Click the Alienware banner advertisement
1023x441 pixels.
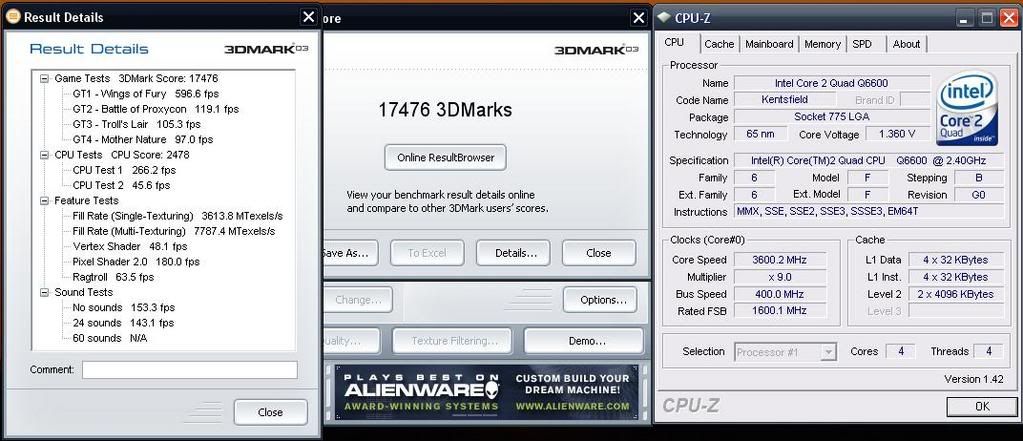click(487, 392)
